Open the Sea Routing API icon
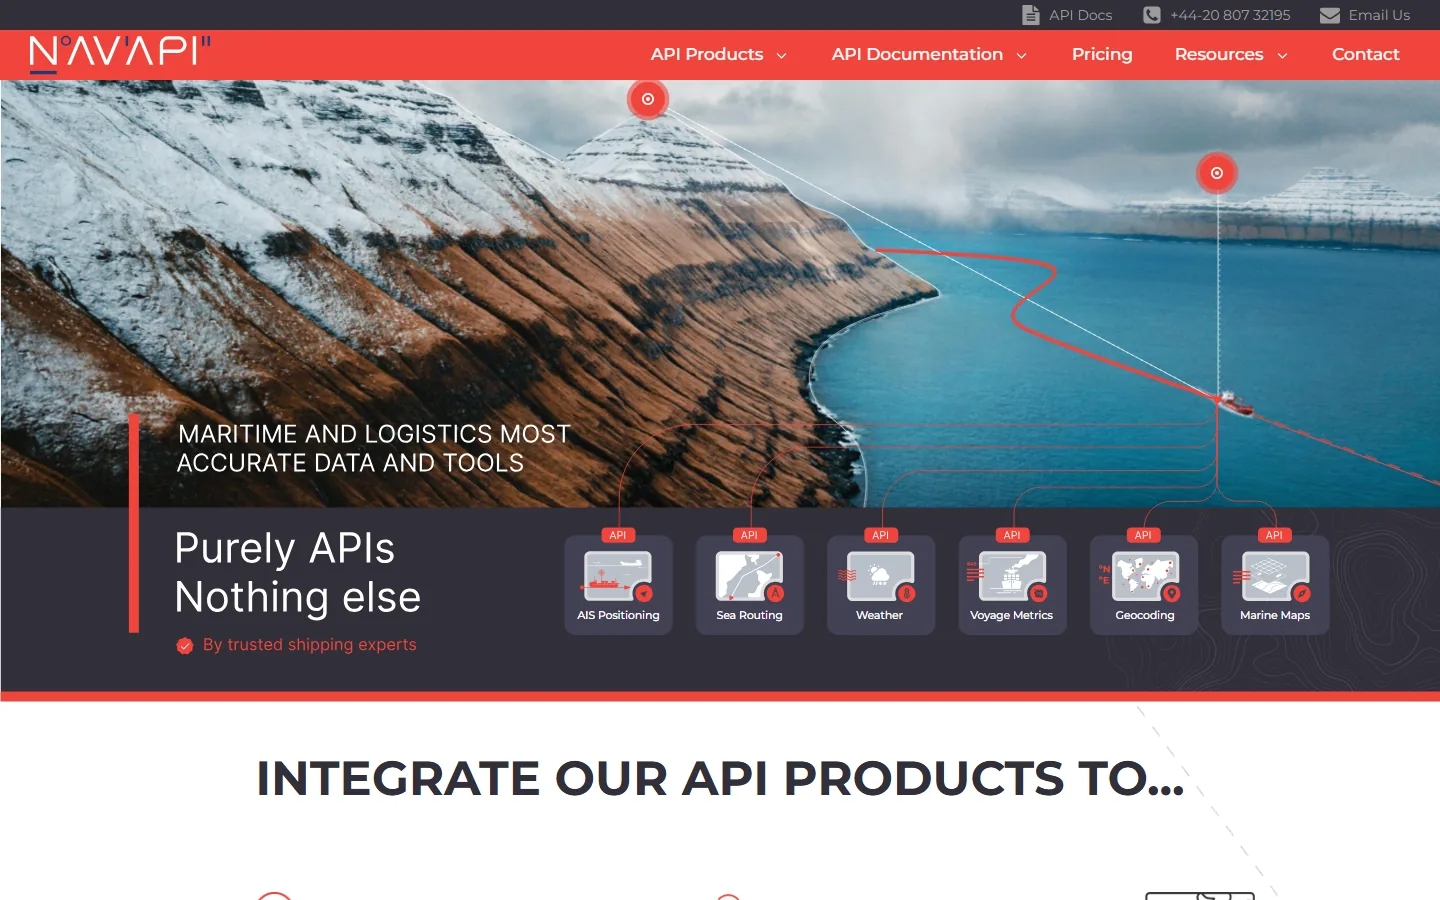Screen dimensions: 1440x900 tap(749, 577)
